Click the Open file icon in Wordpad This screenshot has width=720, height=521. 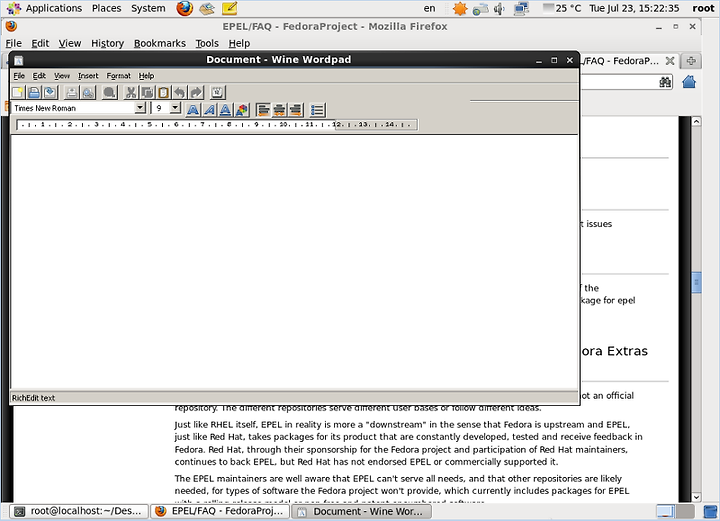pos(34,92)
